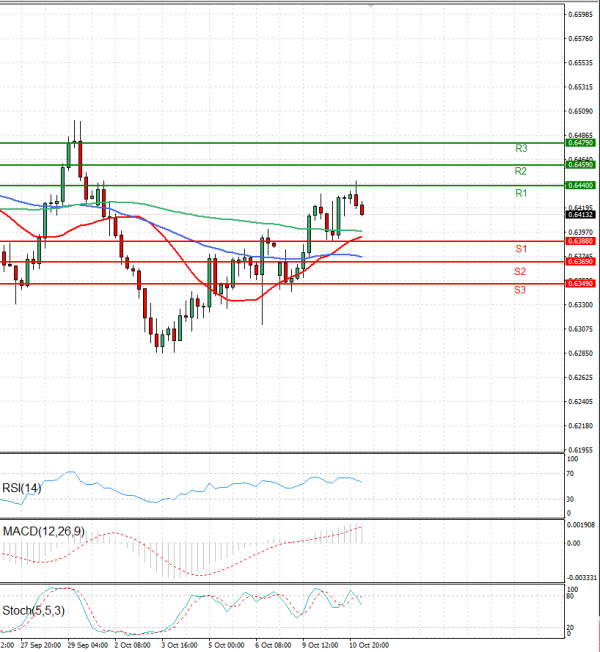Select the 0.64400 price tag

pyautogui.click(x=580, y=185)
